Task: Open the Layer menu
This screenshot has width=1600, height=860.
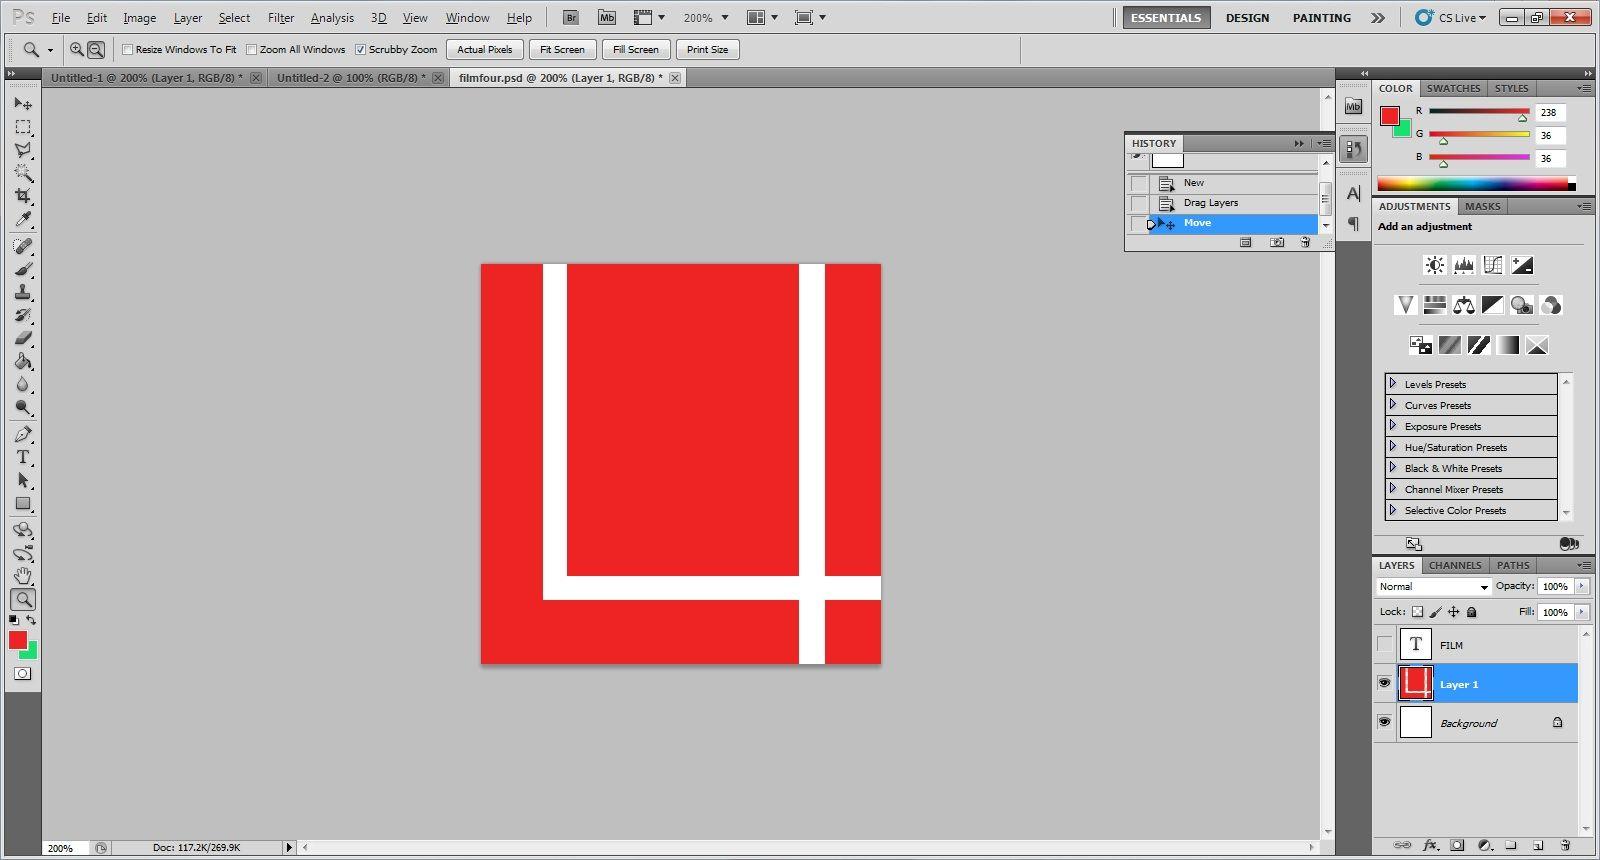Action: tap(188, 18)
